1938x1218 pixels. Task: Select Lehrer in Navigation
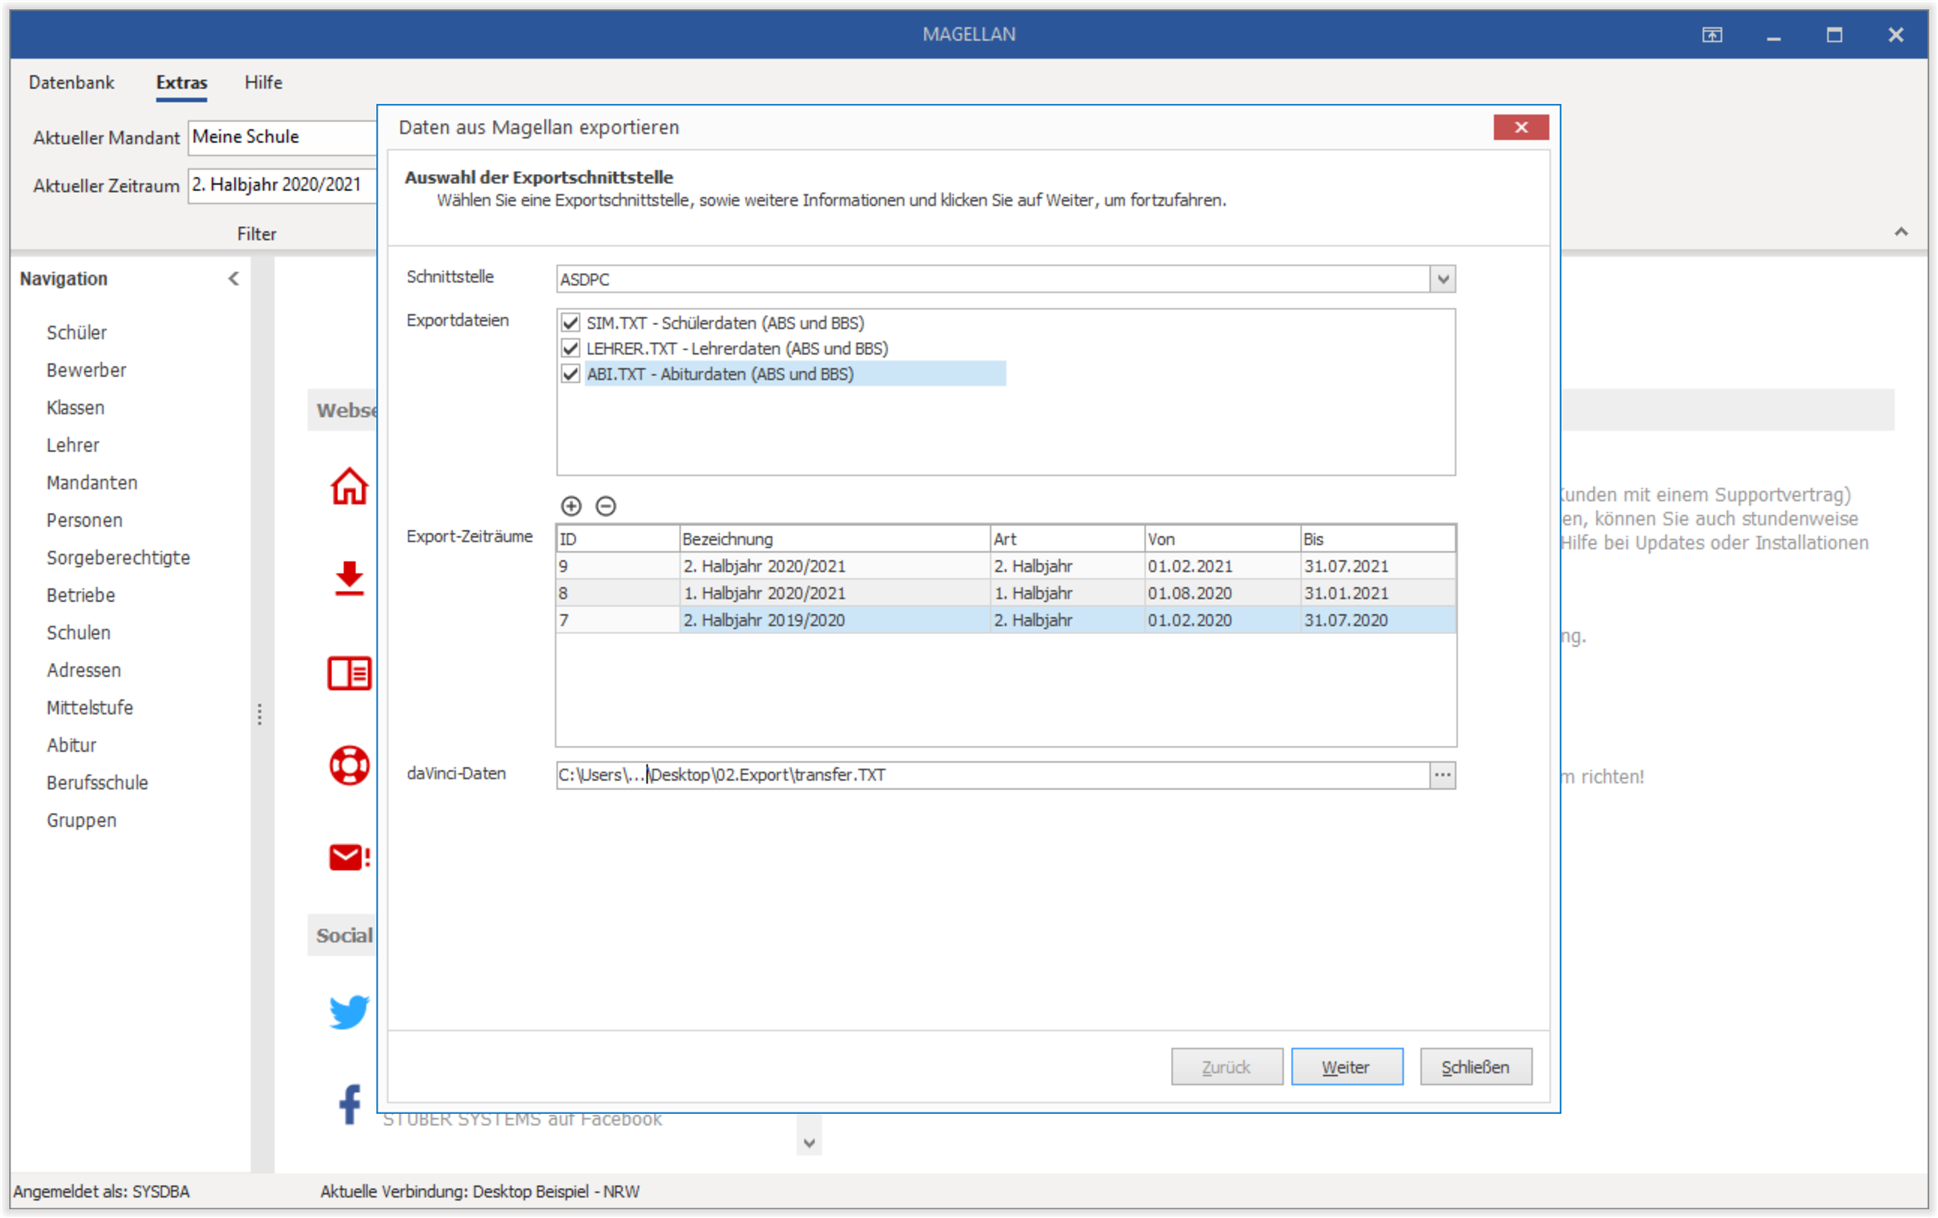(72, 445)
